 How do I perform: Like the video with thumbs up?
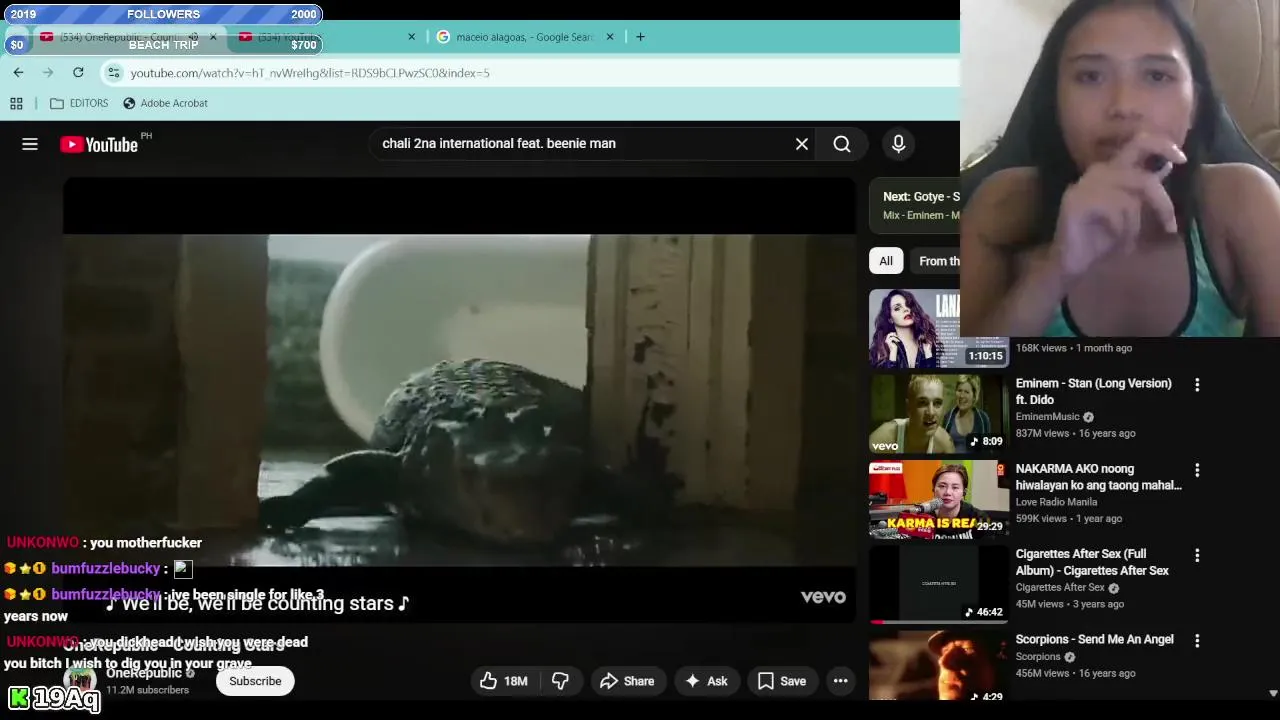(x=503, y=681)
